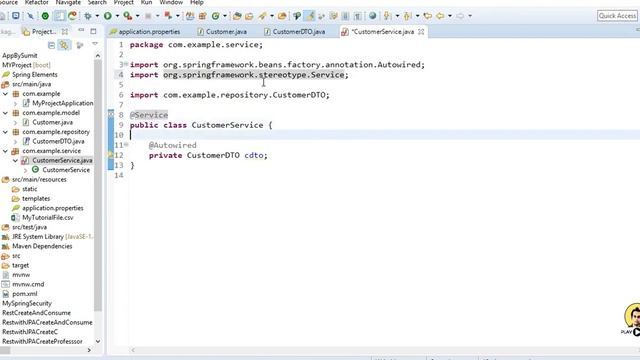The image size is (640, 360).
Task: Collapse the CustomerService.java tree node
Action: click(16, 161)
